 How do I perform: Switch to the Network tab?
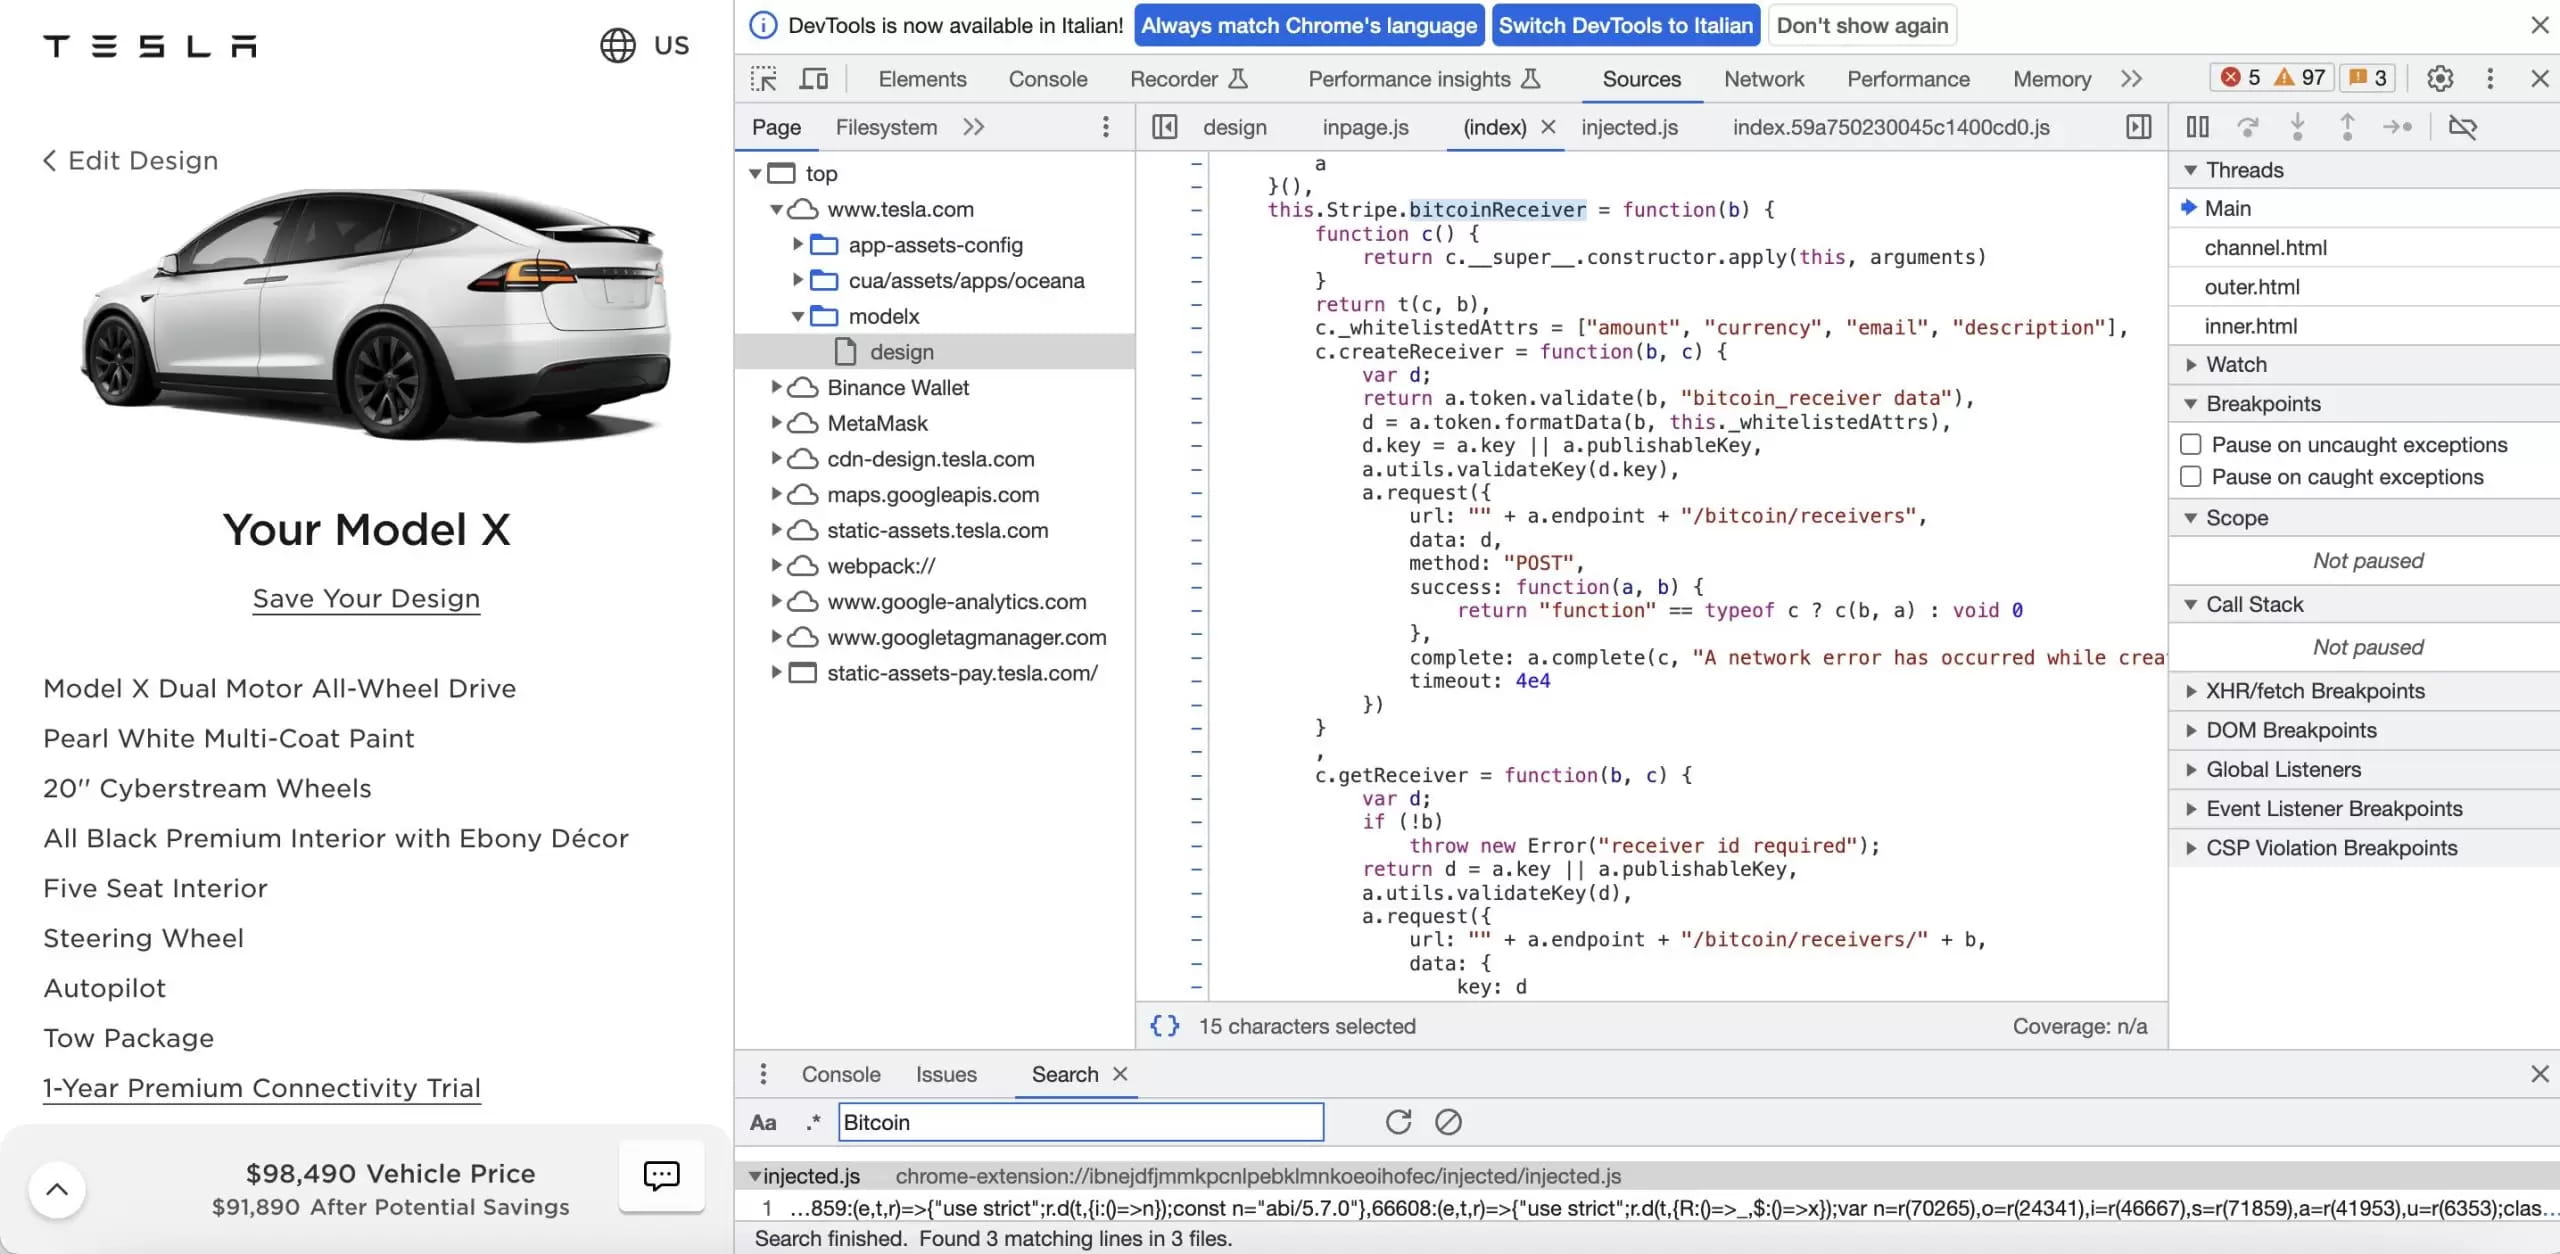(x=1763, y=79)
